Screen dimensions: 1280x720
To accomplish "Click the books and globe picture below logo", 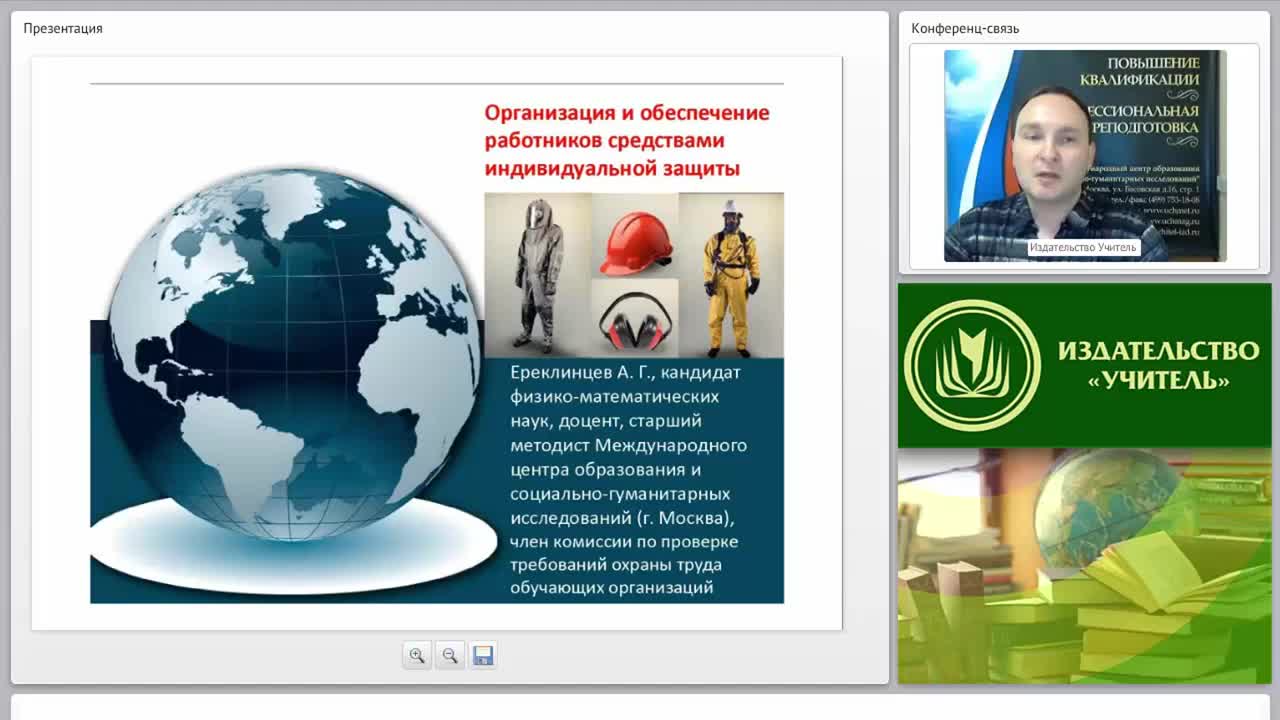I will [x=1085, y=566].
